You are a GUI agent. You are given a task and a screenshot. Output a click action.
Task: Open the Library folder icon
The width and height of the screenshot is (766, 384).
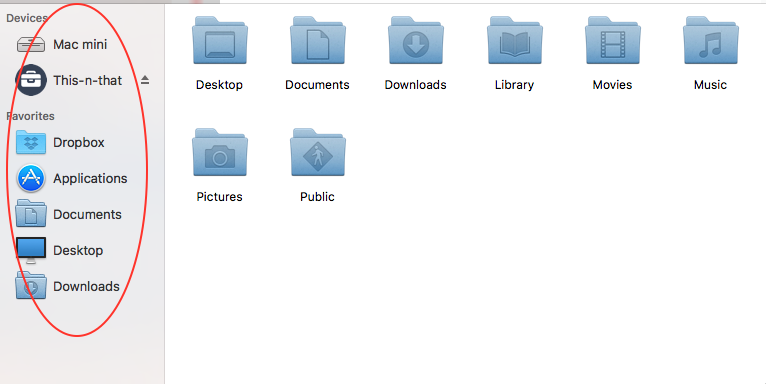[514, 41]
